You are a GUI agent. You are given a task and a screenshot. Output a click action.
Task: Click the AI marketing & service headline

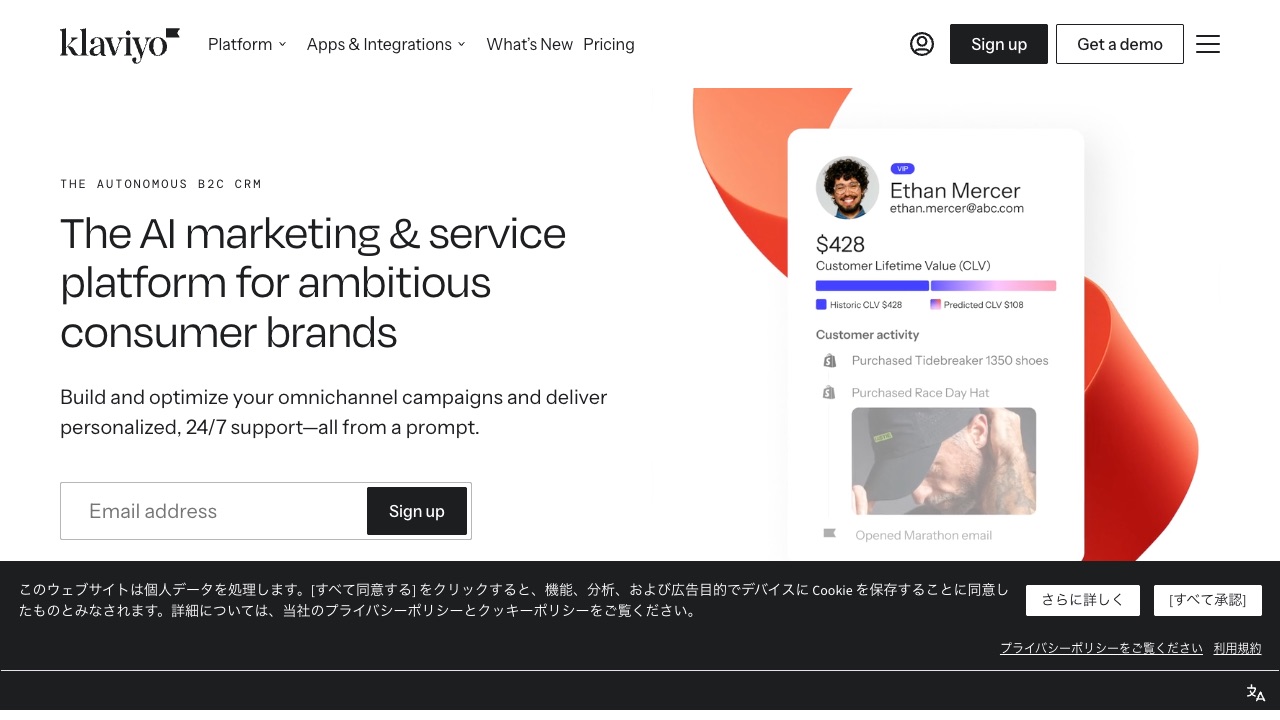[313, 283]
